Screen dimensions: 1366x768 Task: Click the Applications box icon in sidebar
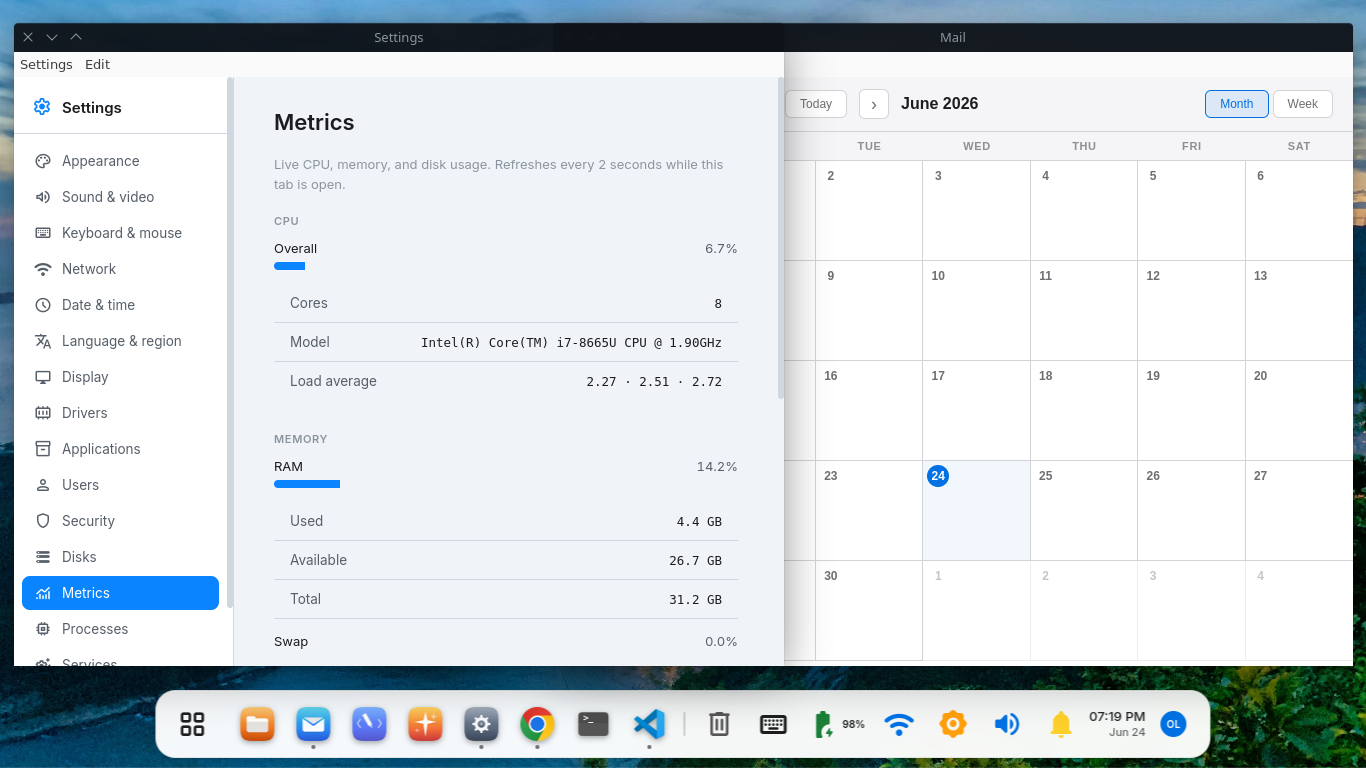tap(43, 449)
